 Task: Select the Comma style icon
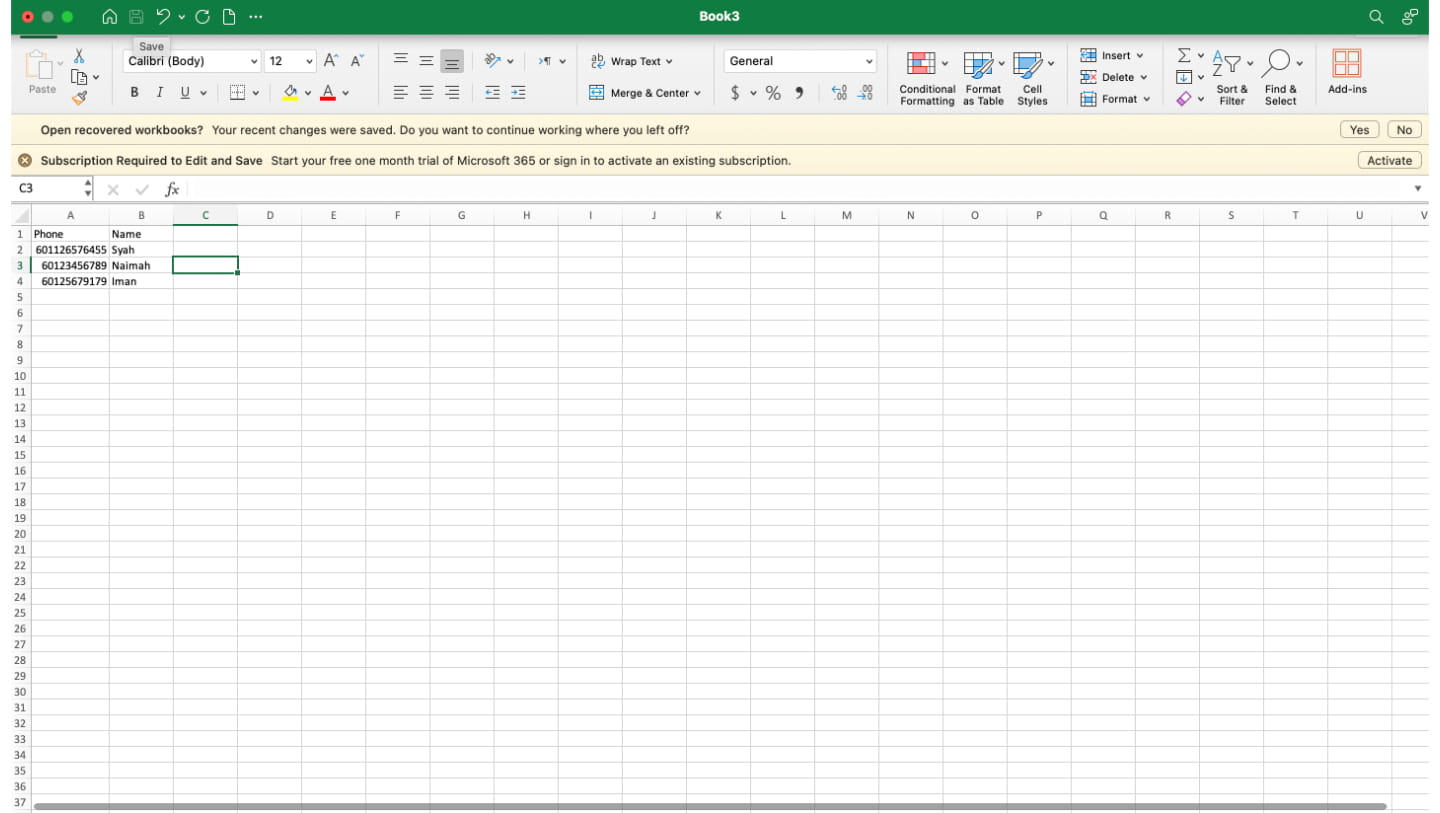click(x=796, y=93)
